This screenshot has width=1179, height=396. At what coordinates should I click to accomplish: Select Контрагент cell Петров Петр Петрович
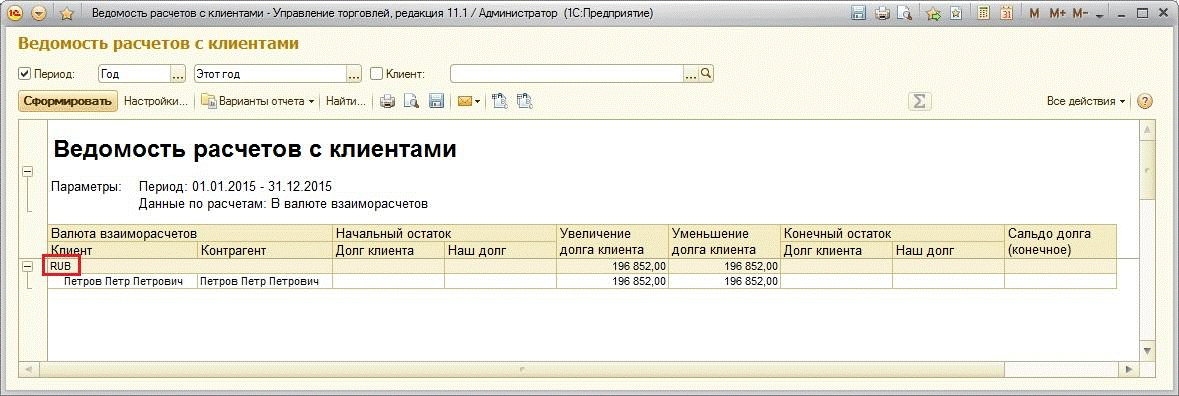(264, 281)
